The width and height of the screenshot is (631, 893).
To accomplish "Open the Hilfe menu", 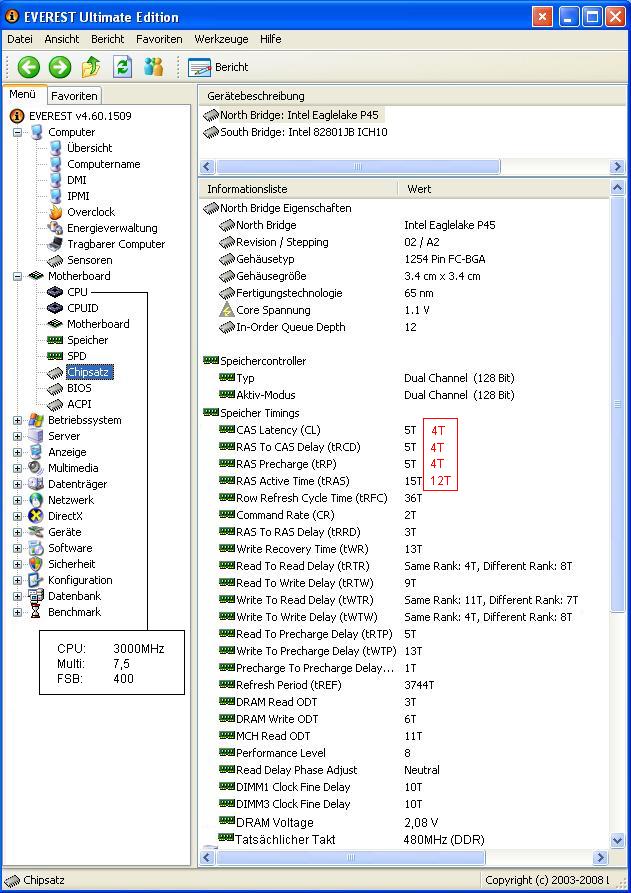I will coord(271,39).
